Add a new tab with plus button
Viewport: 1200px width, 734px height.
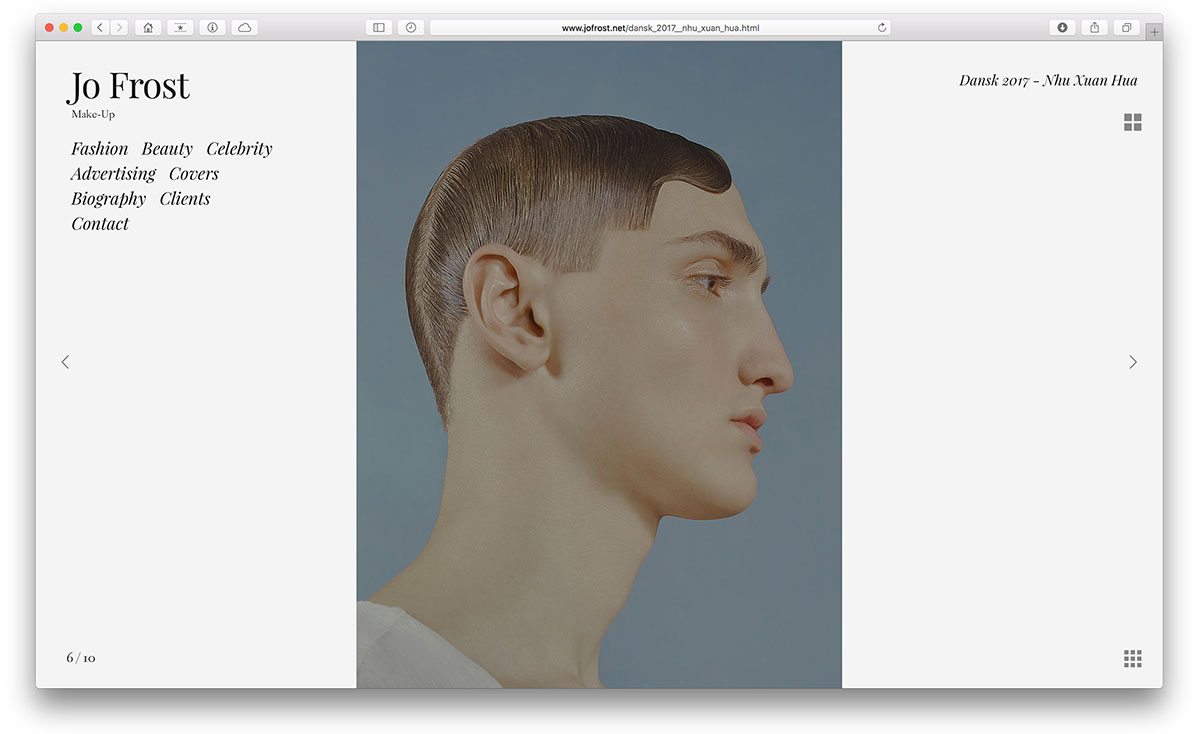coord(1155,32)
